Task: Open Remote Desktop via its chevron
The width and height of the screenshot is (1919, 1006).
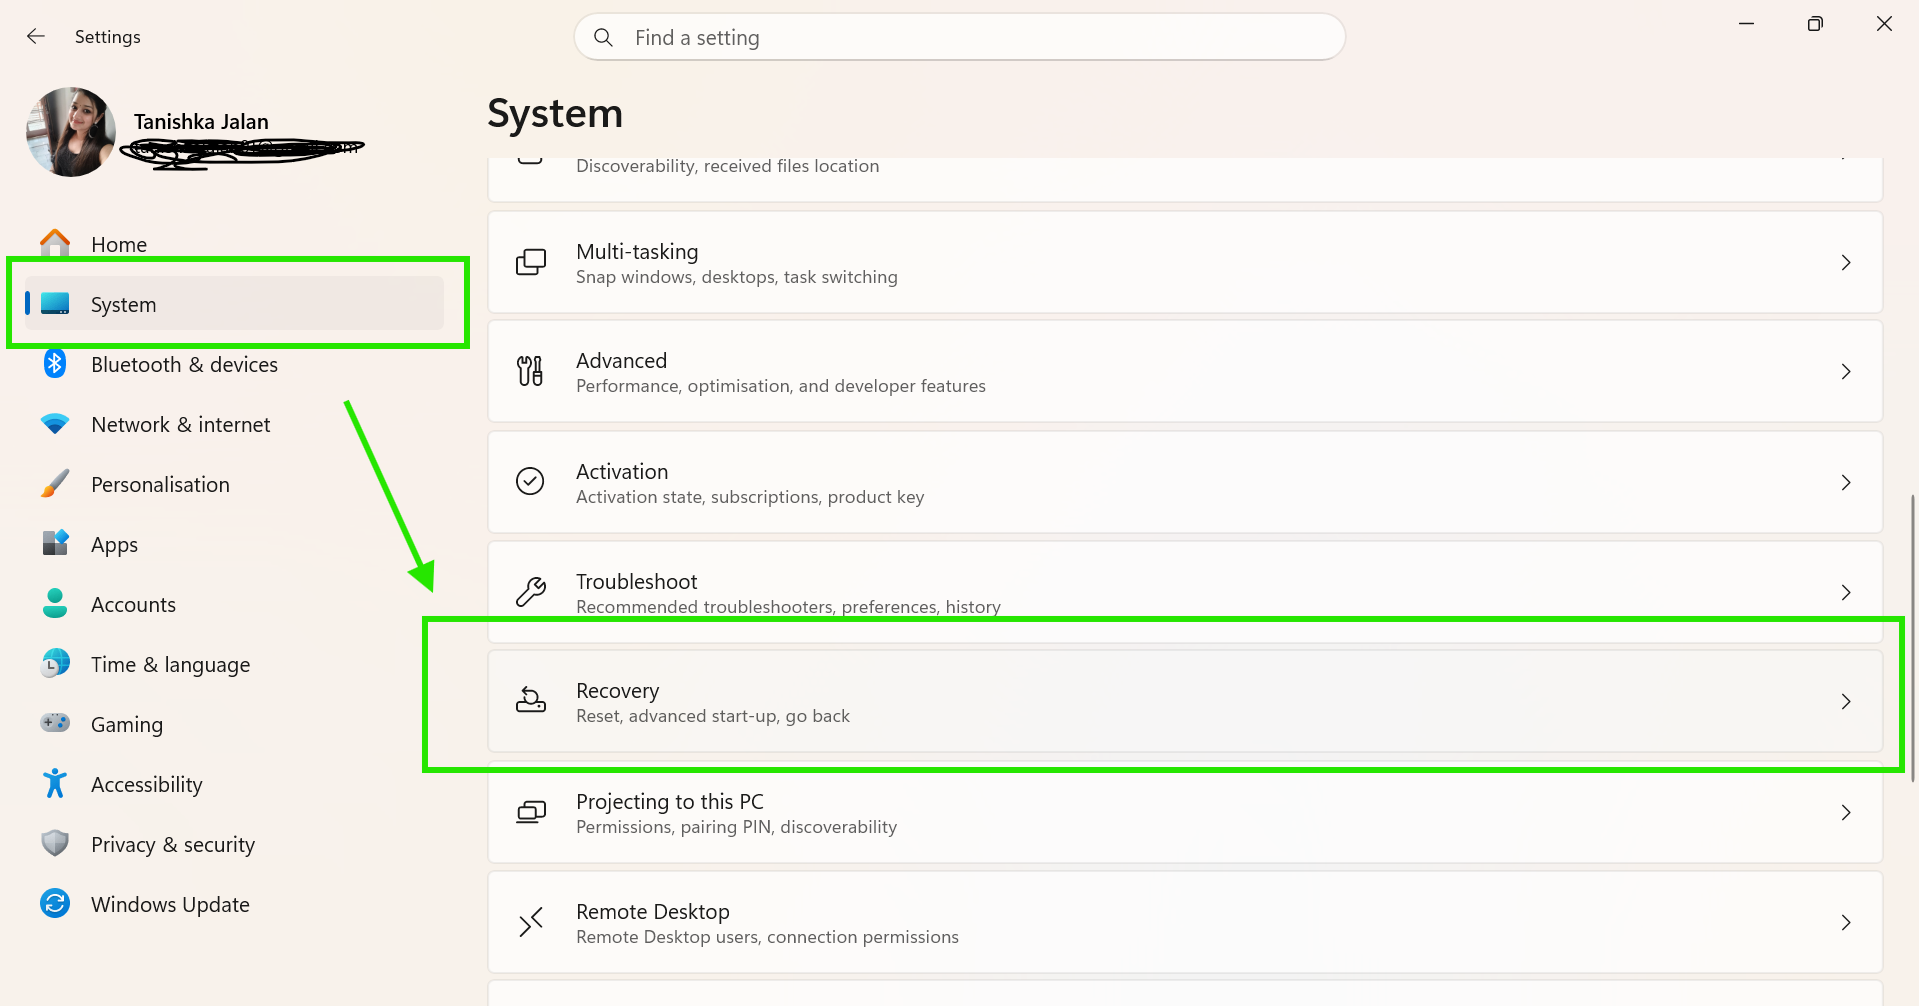Action: (x=1846, y=922)
